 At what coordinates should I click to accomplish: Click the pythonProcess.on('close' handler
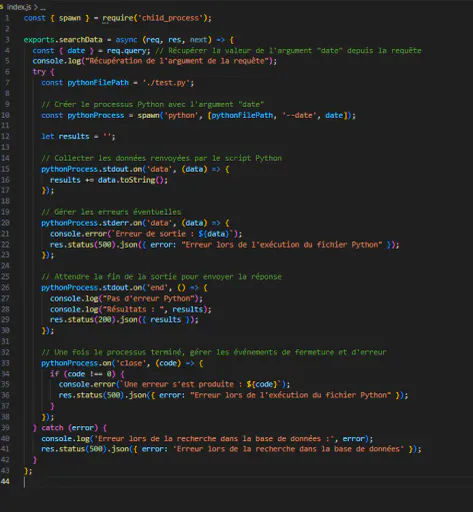tap(122, 363)
